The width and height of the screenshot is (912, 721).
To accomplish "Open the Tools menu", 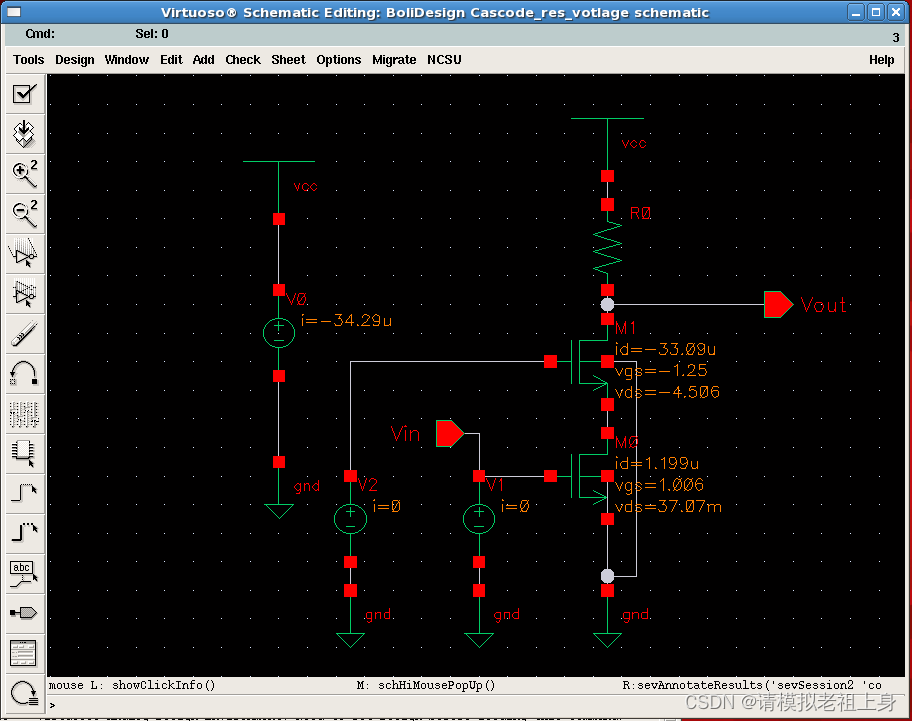I will [28, 59].
